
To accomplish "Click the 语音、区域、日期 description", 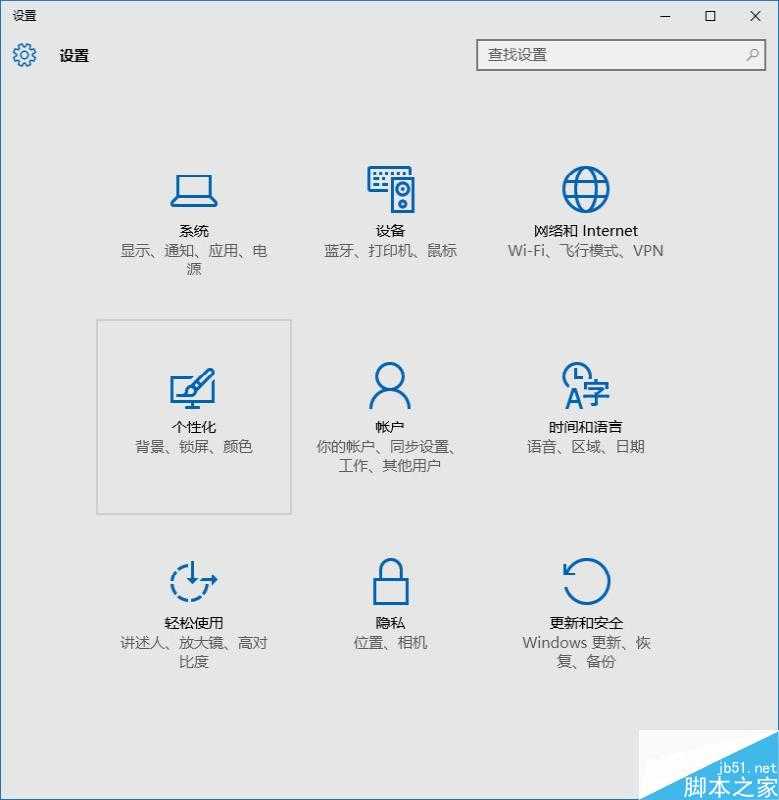I will pyautogui.click(x=586, y=446).
